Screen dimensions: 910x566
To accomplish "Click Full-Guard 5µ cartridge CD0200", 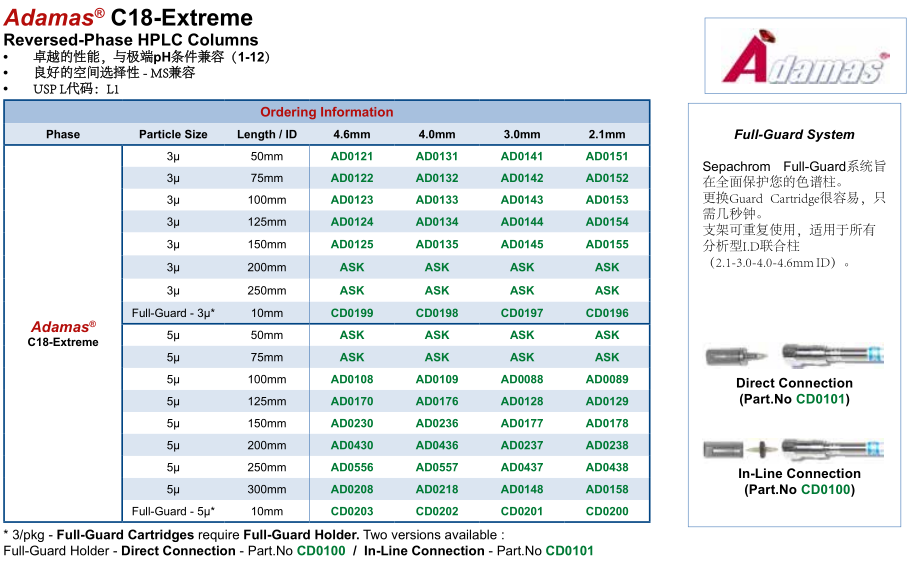I will [x=607, y=511].
